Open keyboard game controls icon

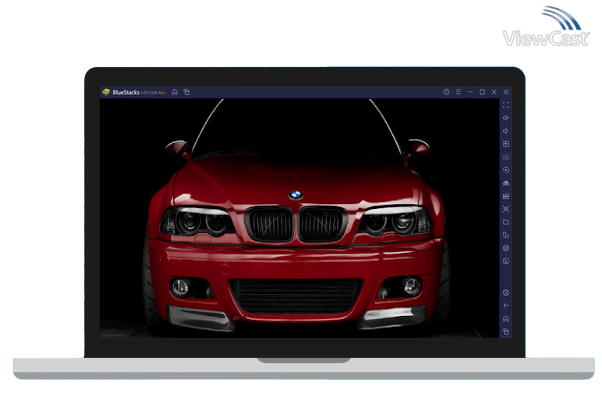tap(506, 157)
